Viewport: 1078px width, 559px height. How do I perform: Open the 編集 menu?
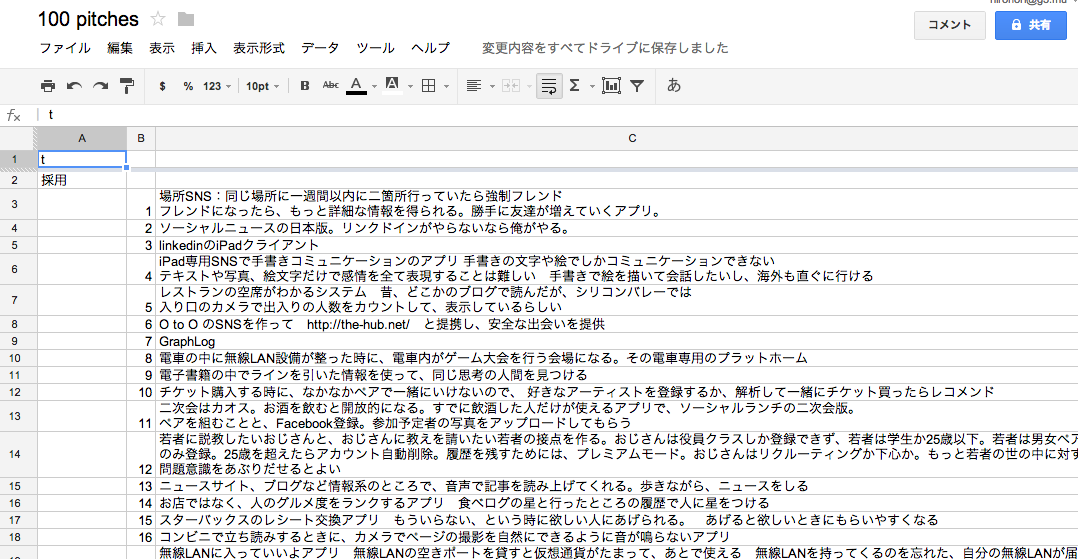click(x=120, y=48)
